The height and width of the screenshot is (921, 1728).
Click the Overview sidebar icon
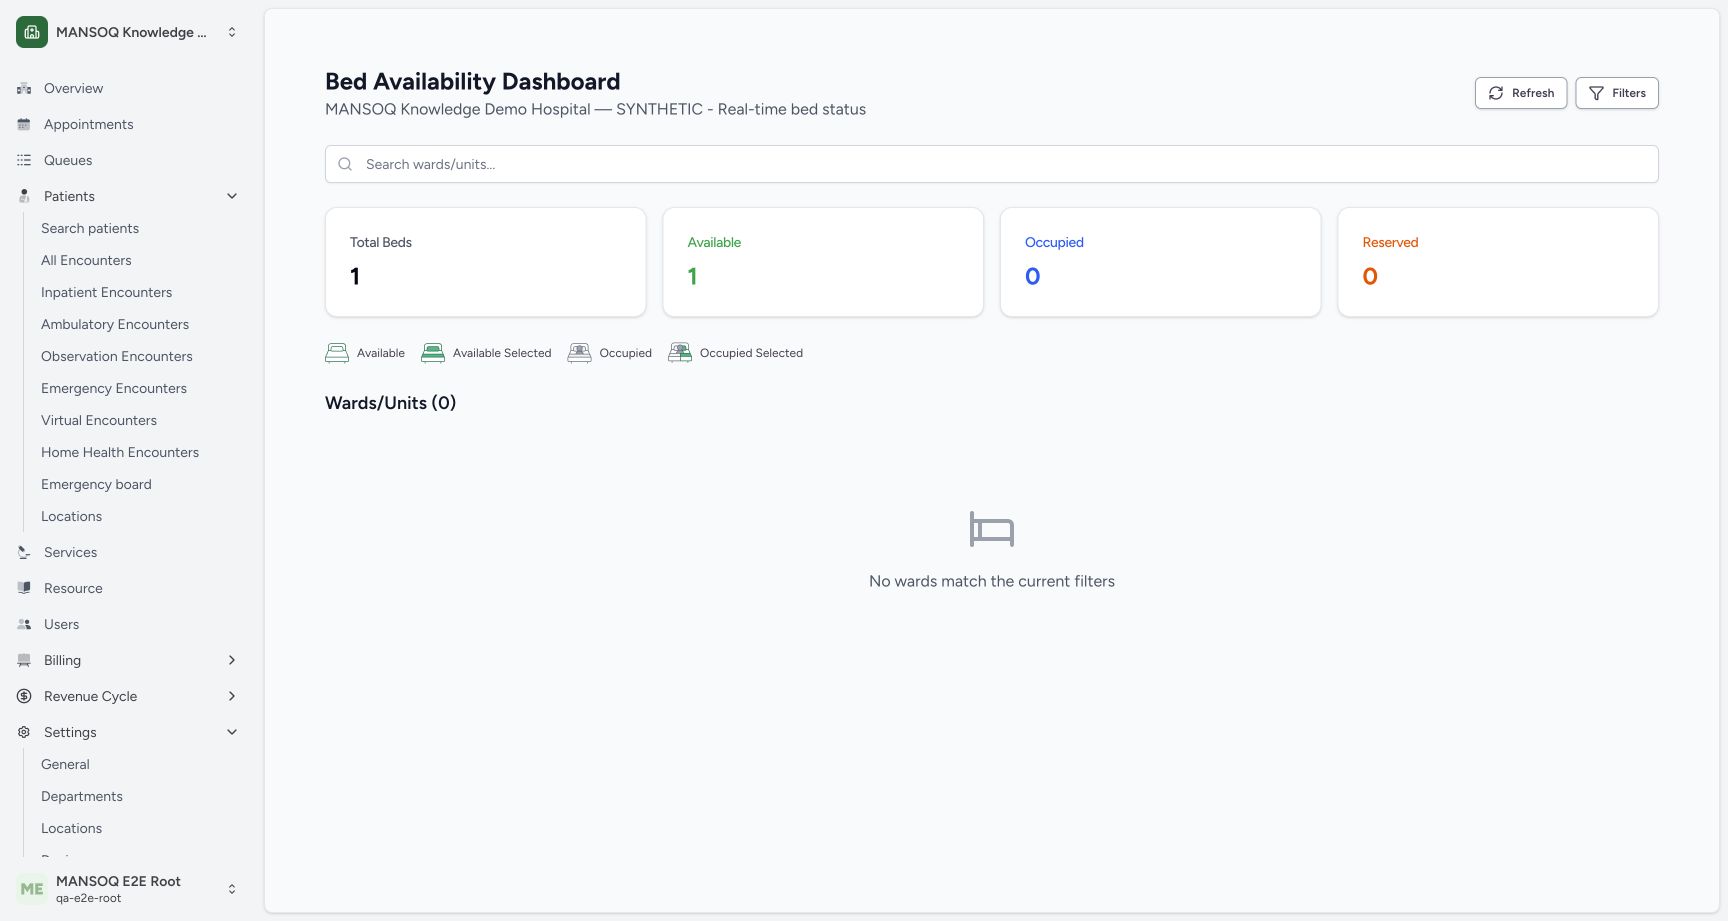[x=24, y=88]
